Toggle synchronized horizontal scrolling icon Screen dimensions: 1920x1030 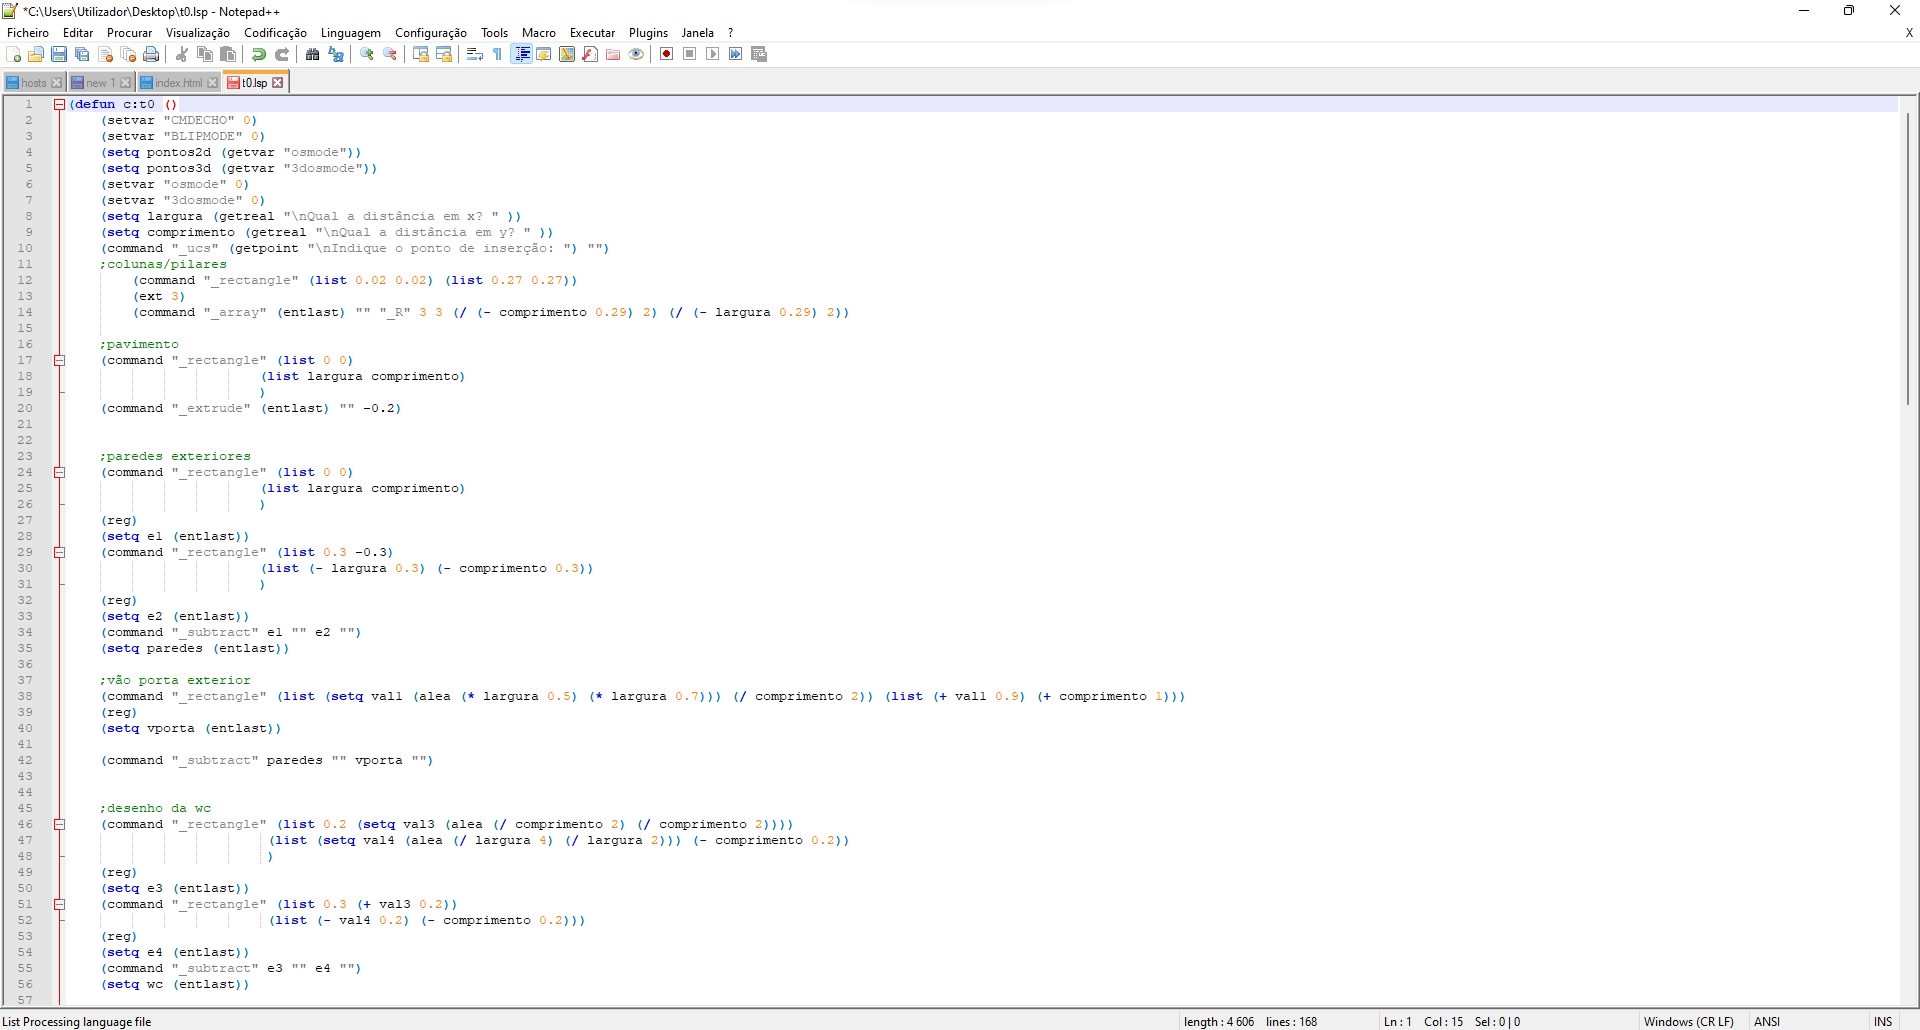[x=444, y=55]
